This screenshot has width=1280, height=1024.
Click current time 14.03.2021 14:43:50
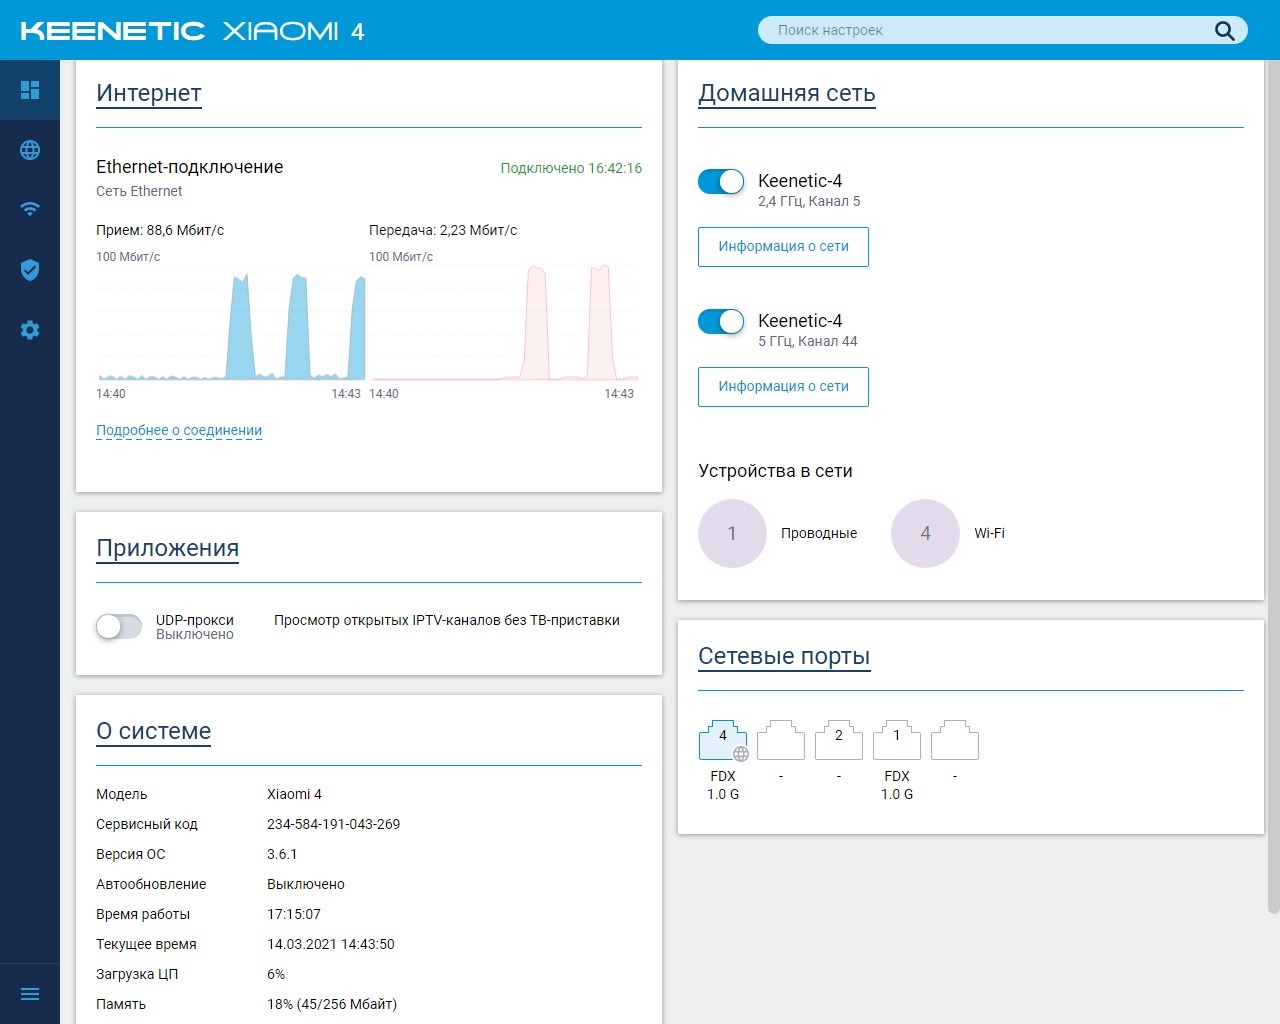click(331, 944)
